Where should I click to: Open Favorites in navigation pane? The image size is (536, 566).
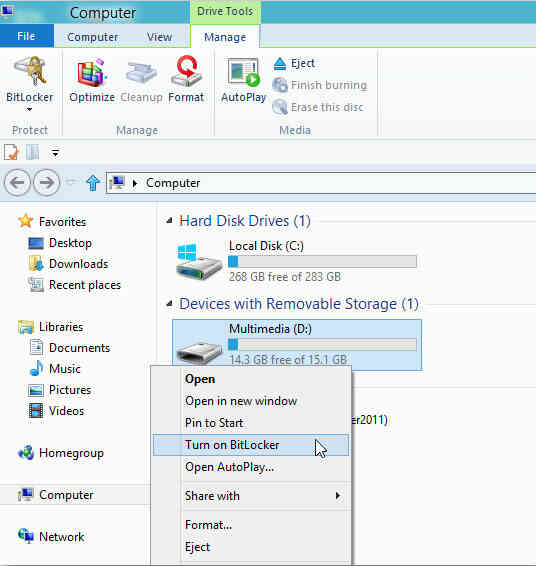tap(52, 222)
